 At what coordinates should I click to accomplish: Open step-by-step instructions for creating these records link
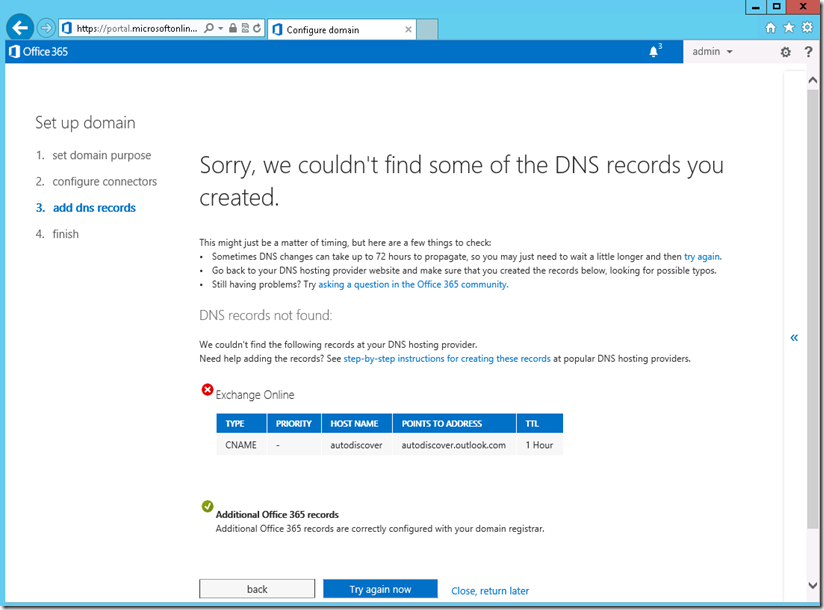(x=447, y=359)
